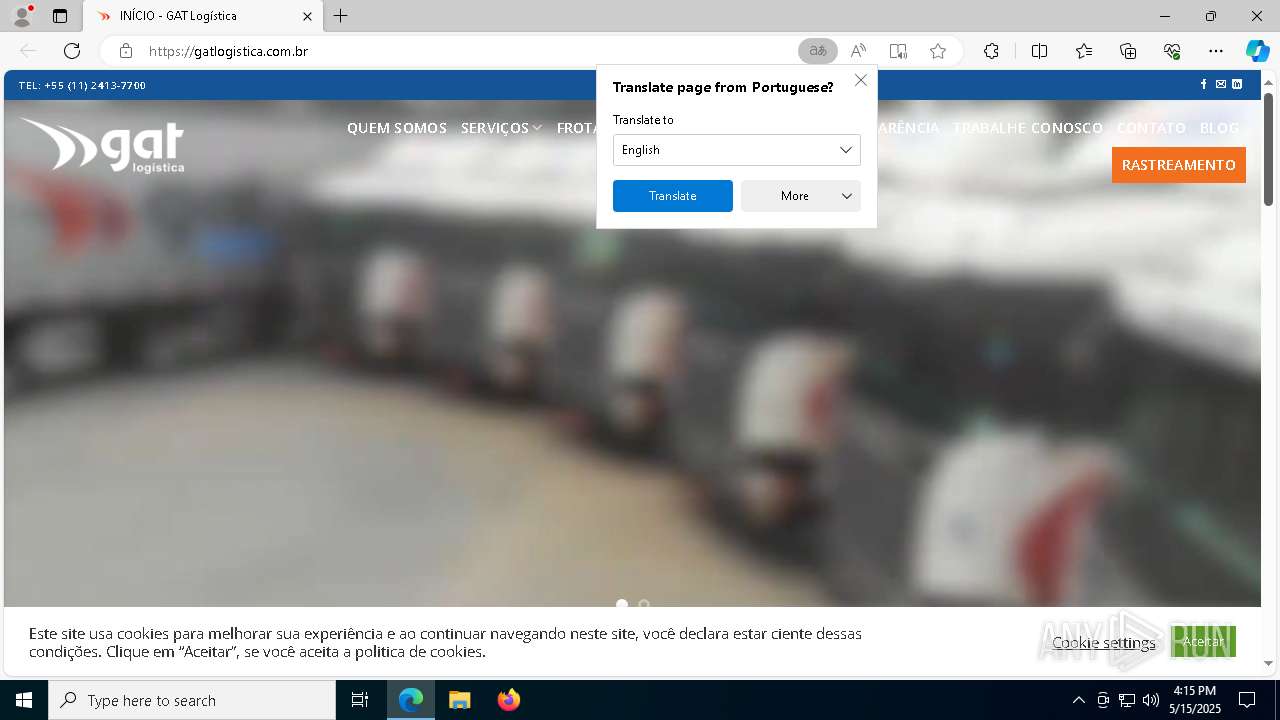The width and height of the screenshot is (1280, 720).
Task: Click the page vertical scrollbar thumb
Action: point(1268,149)
